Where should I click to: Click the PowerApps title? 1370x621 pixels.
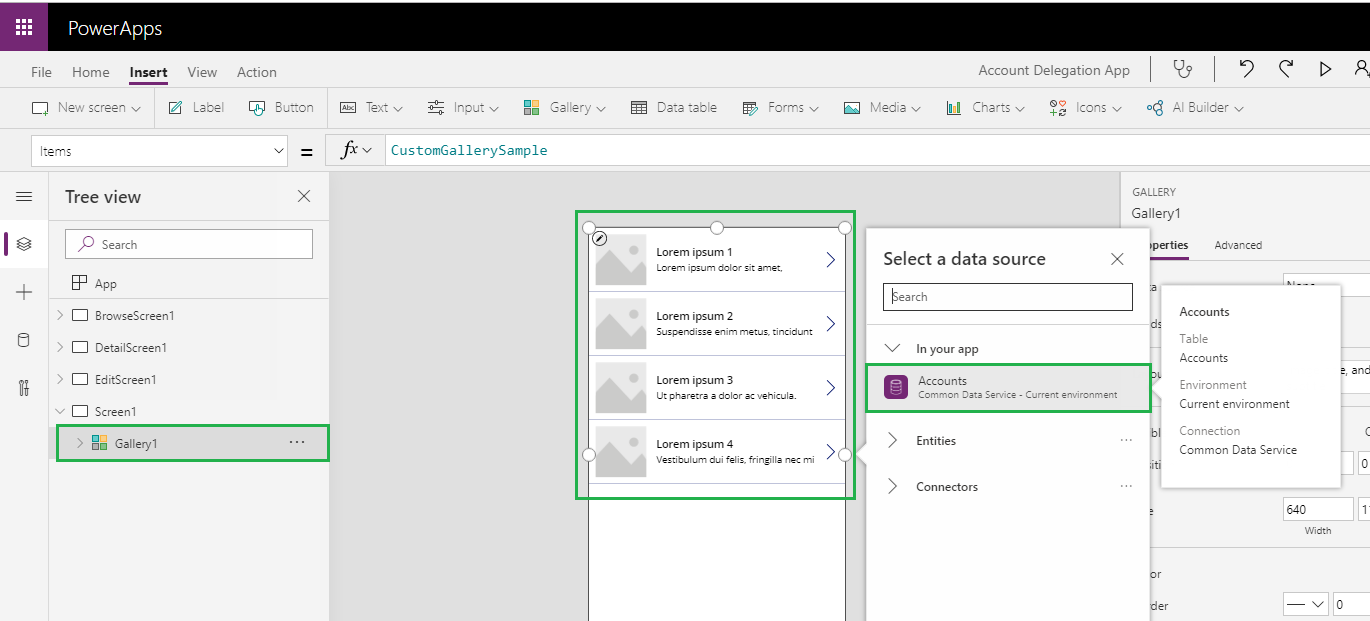[x=115, y=28]
